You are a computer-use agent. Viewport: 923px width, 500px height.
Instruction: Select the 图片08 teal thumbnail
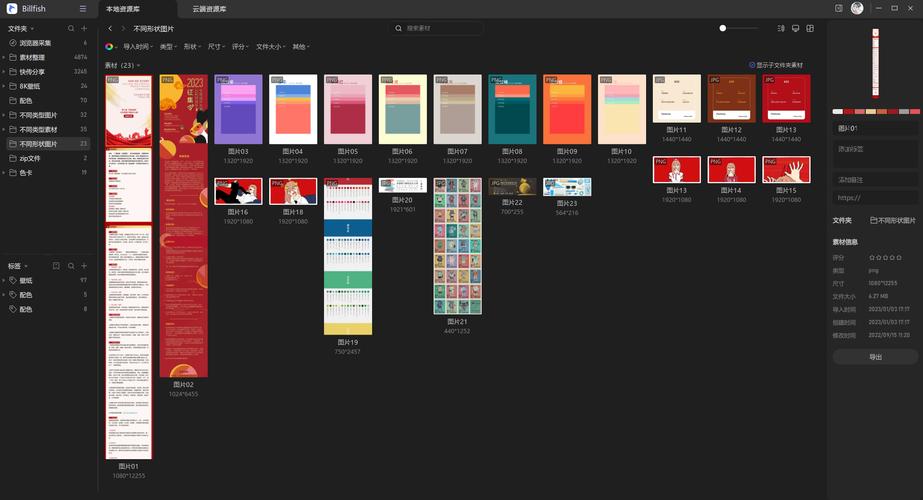512,109
